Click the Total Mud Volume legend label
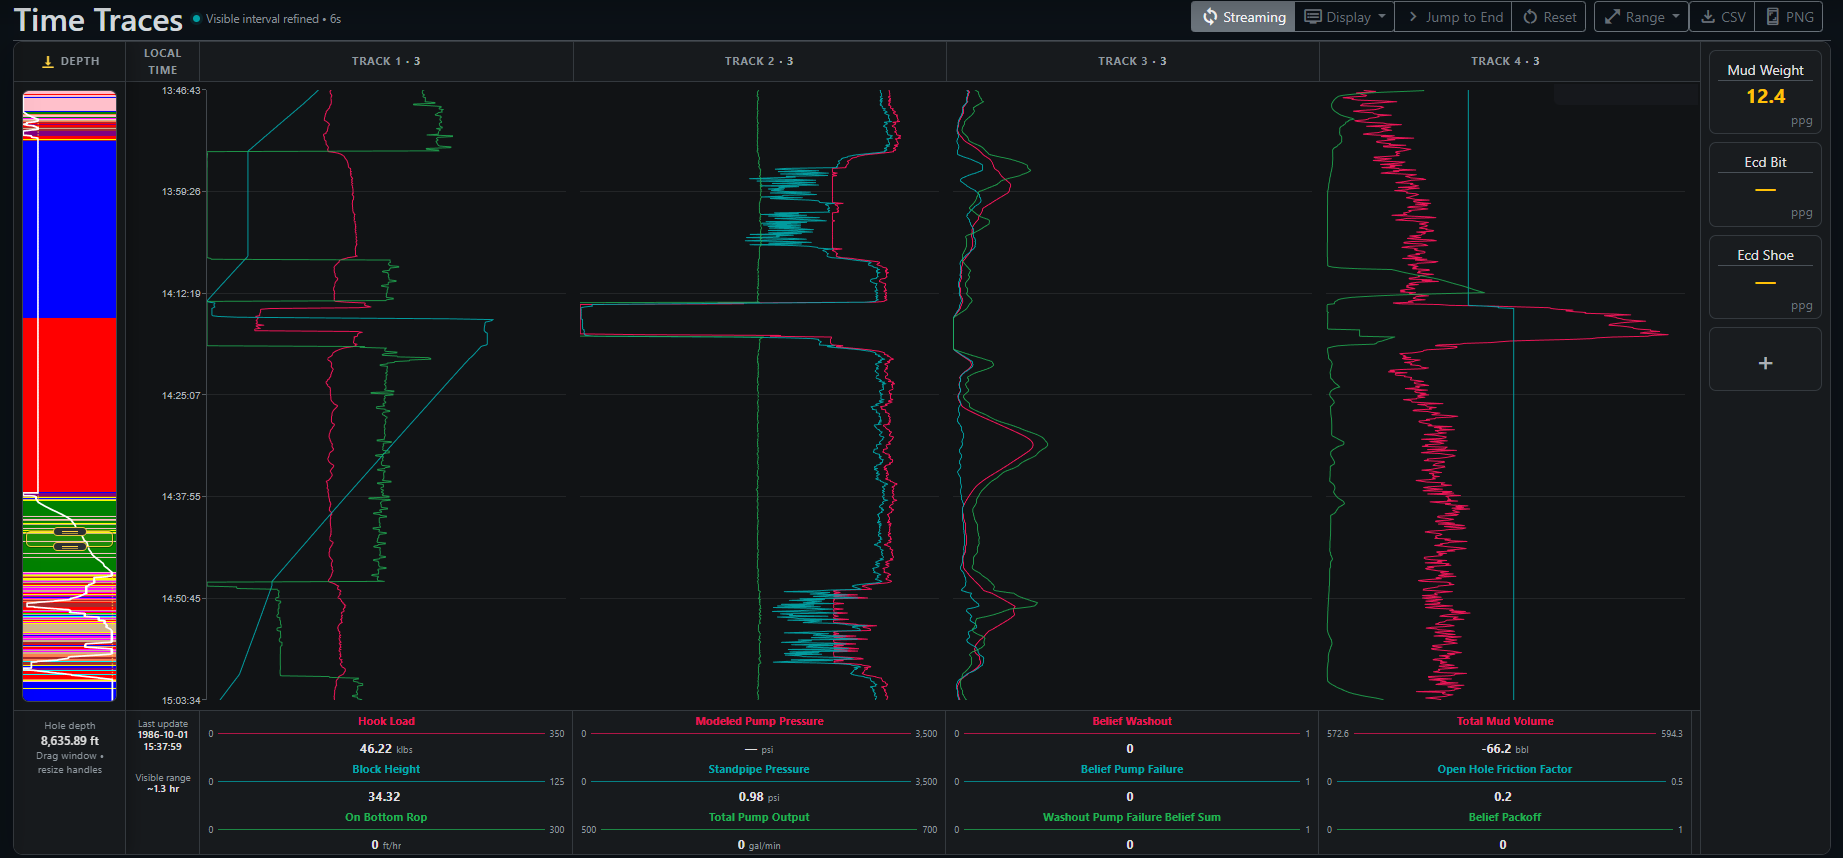Screen dimensions: 1843x858 point(1505,721)
